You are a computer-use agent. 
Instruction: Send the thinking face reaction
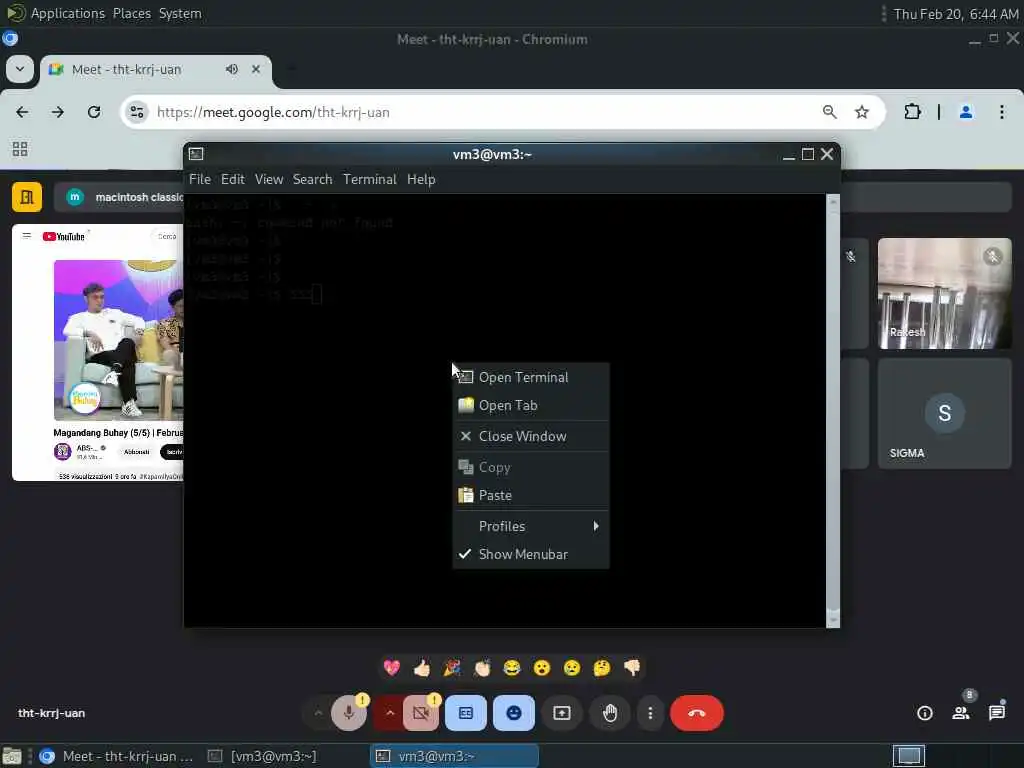point(602,667)
